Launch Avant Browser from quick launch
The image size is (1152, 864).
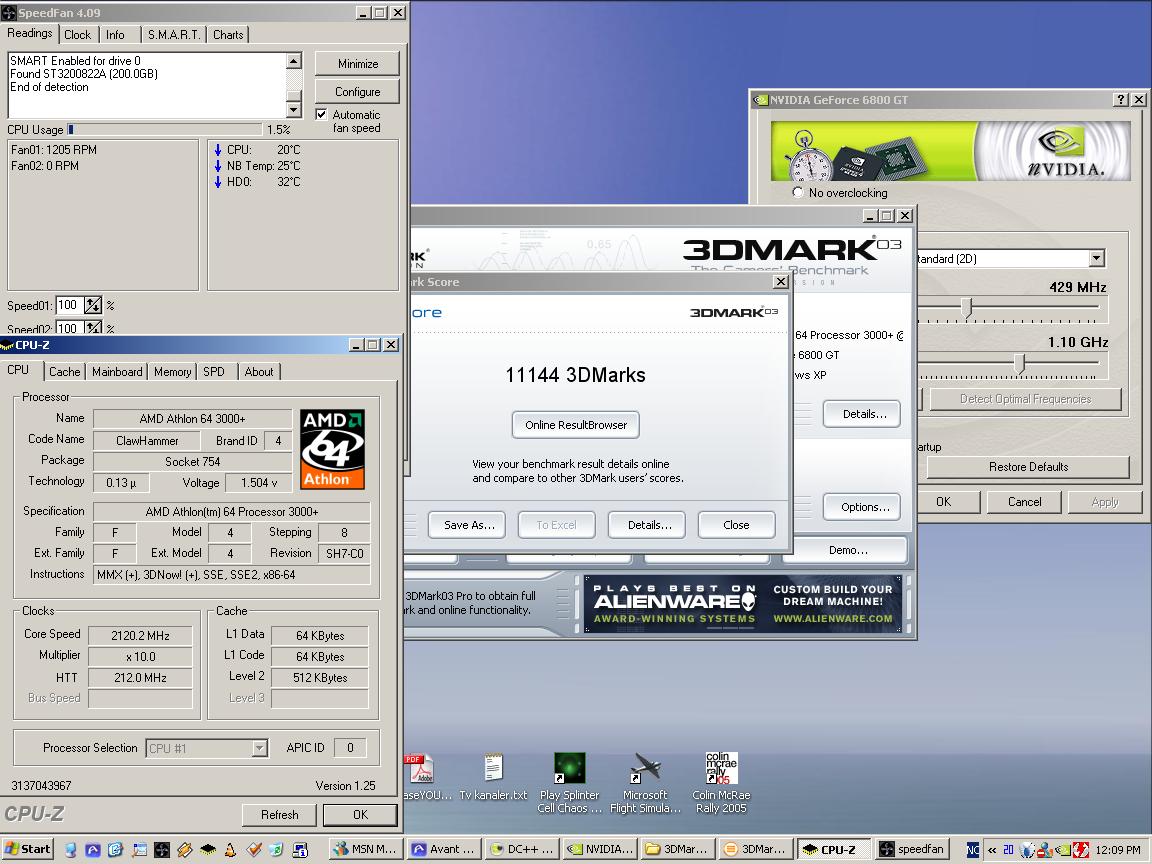pyautogui.click(x=93, y=850)
